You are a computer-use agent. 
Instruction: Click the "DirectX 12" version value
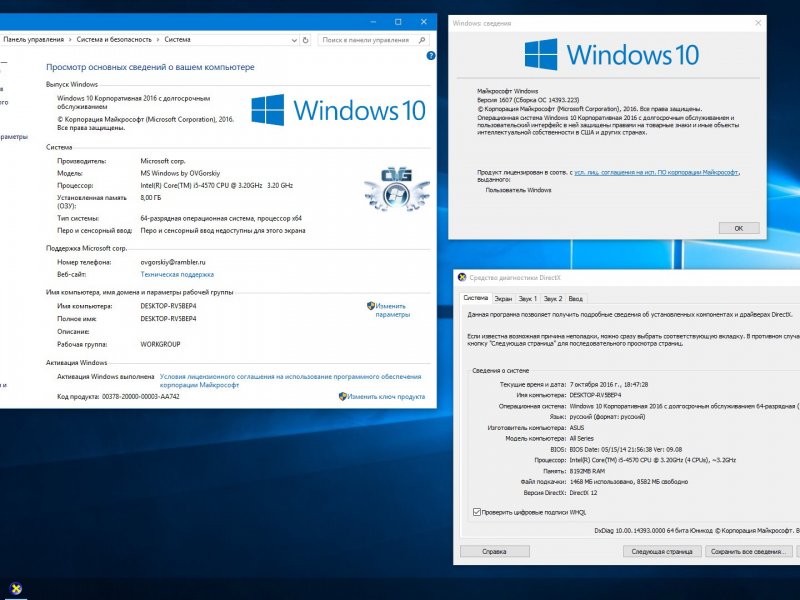(x=583, y=493)
